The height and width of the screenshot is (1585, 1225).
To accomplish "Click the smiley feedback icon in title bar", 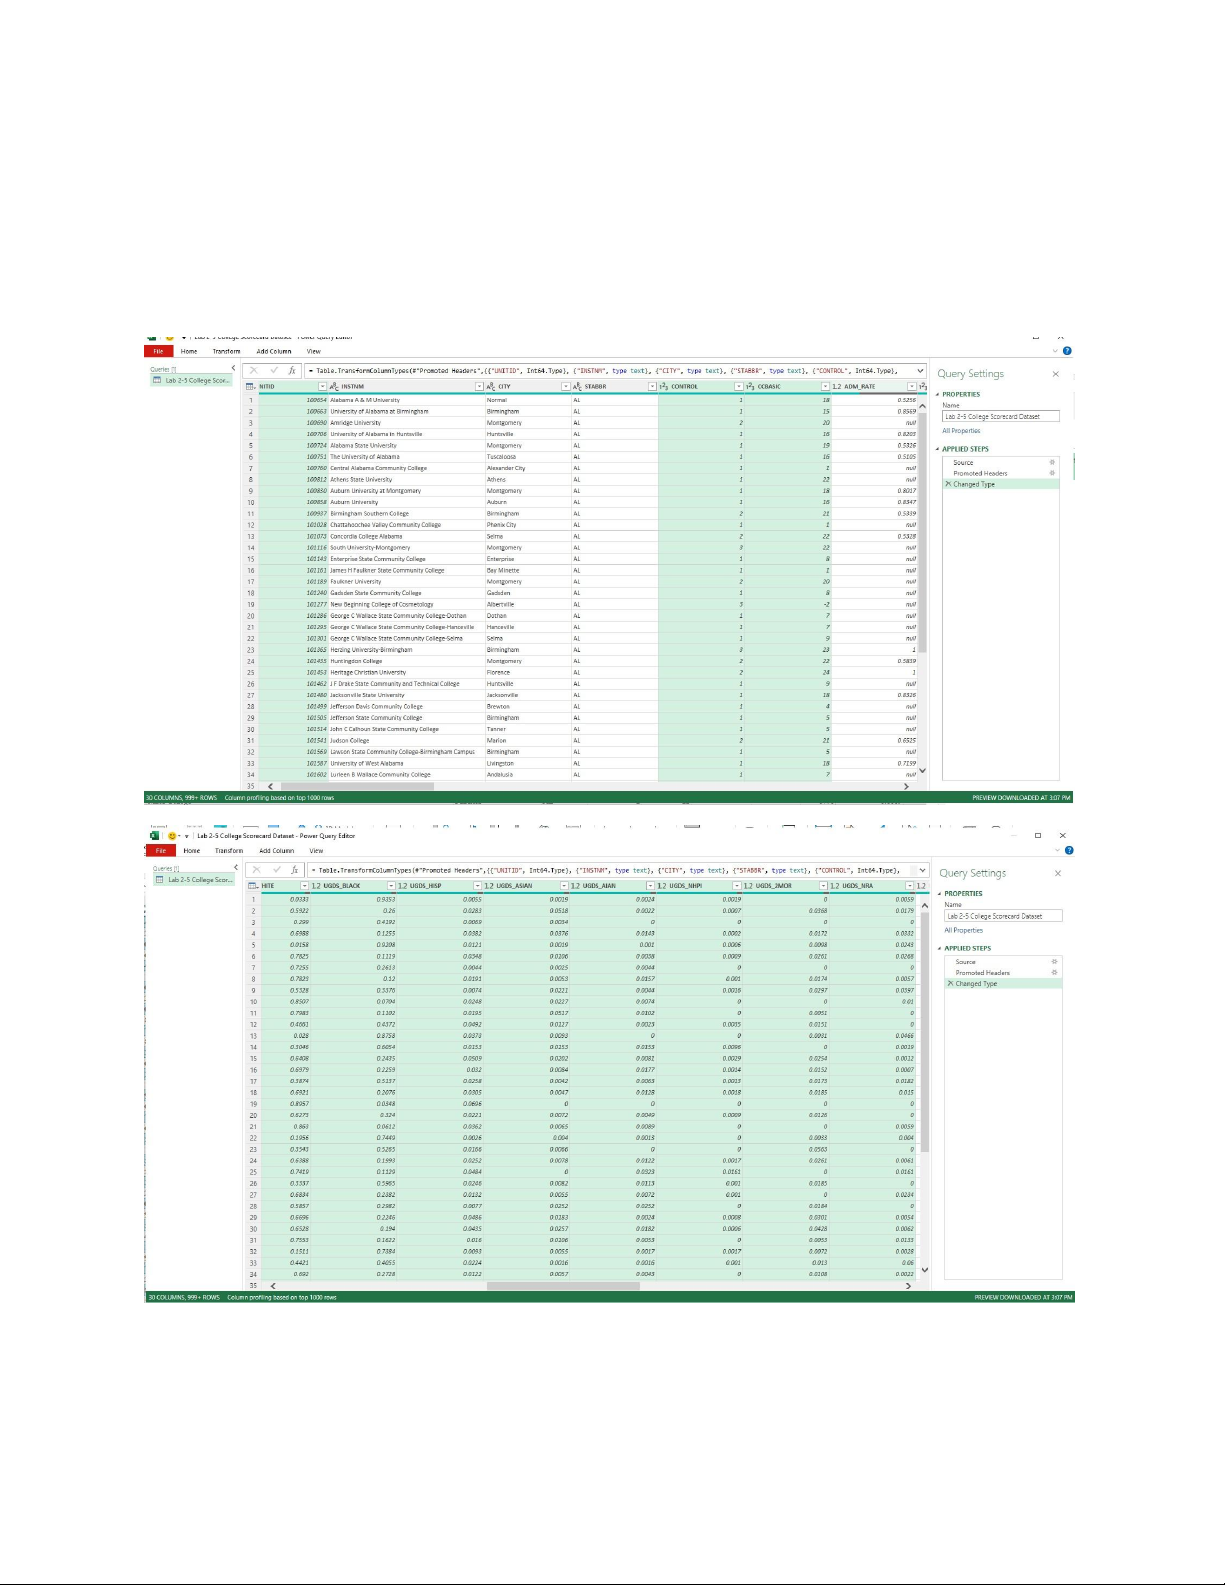I will click(x=172, y=836).
